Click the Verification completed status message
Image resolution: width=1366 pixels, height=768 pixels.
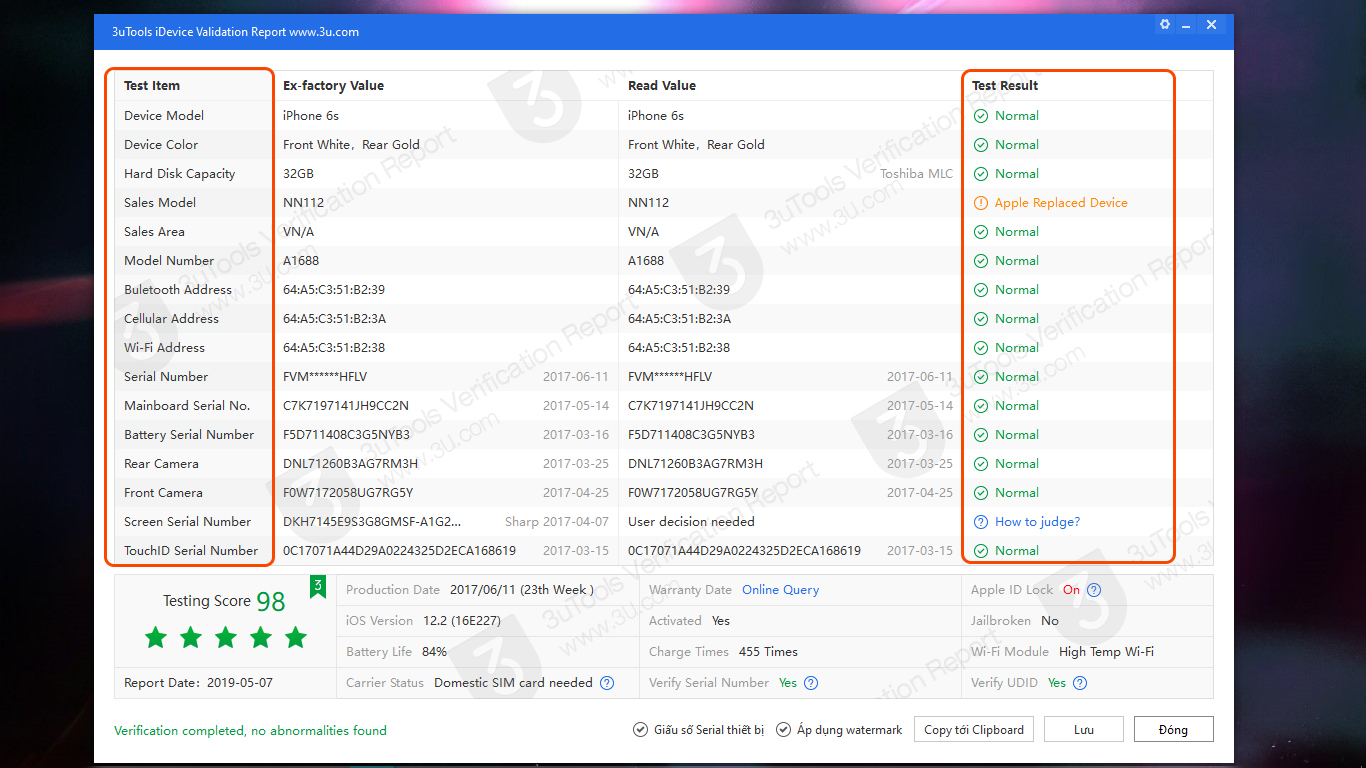pyautogui.click(x=250, y=731)
